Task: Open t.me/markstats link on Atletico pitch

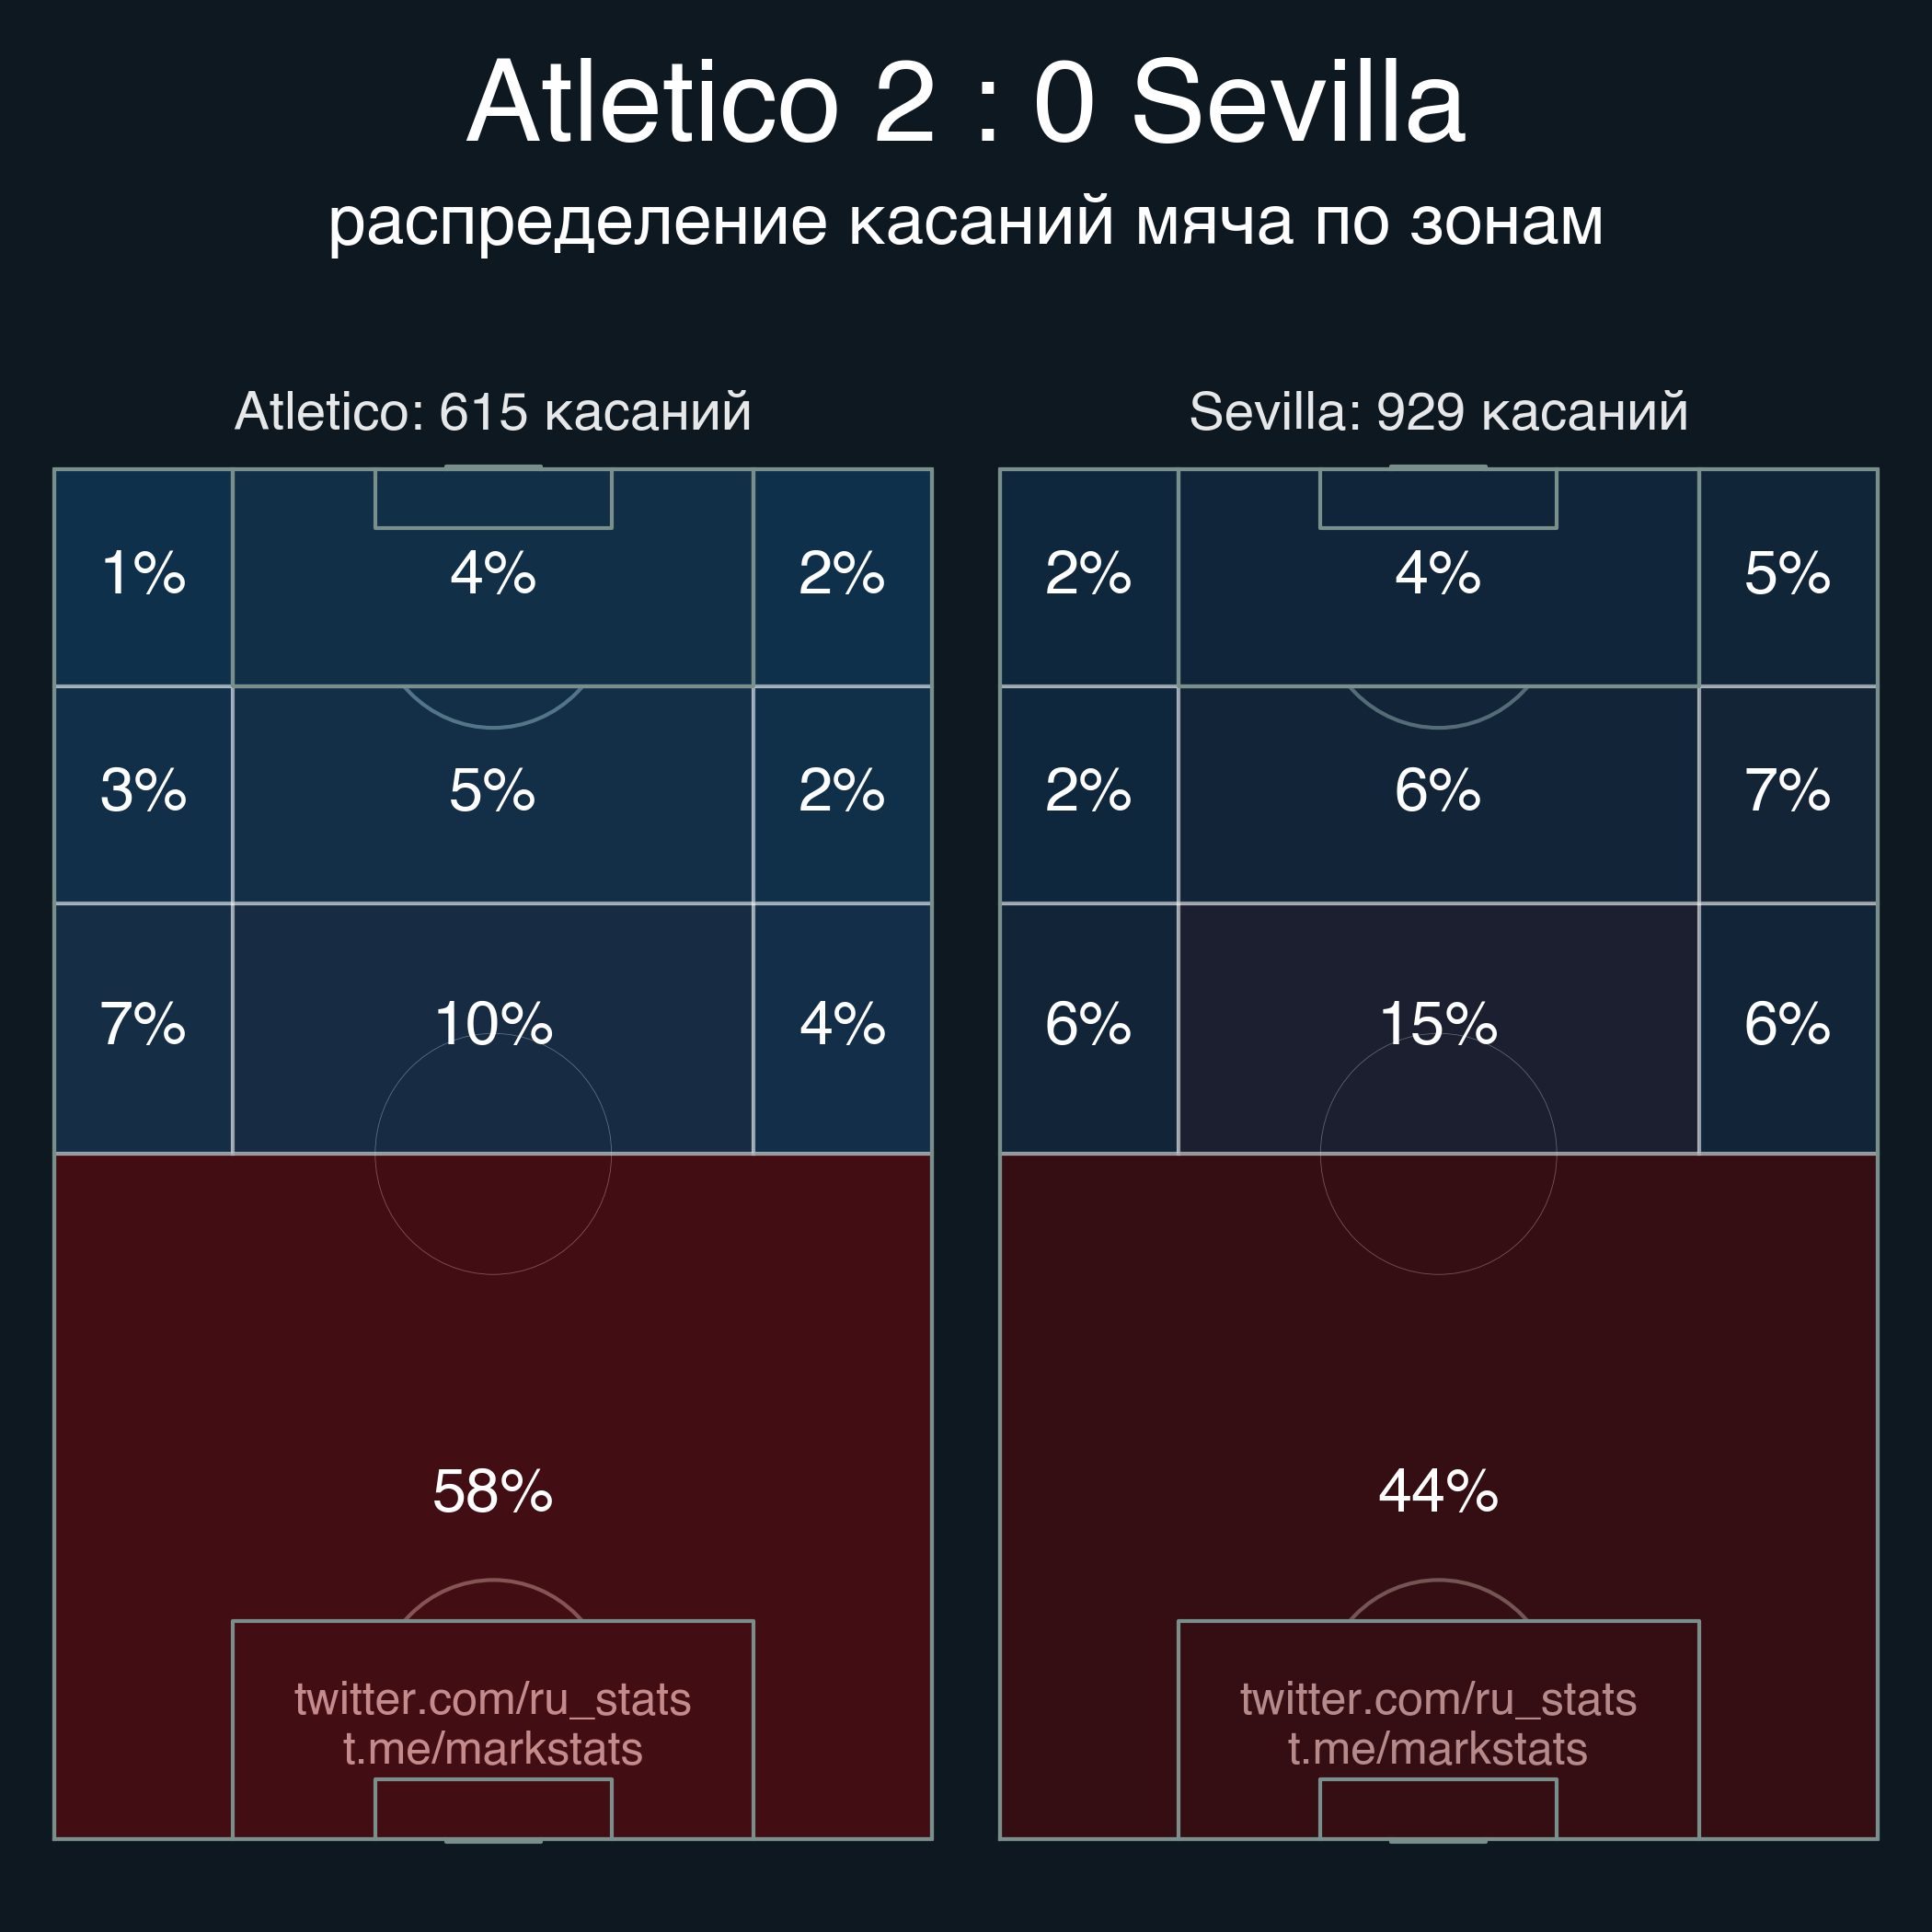Action: pos(493,1749)
